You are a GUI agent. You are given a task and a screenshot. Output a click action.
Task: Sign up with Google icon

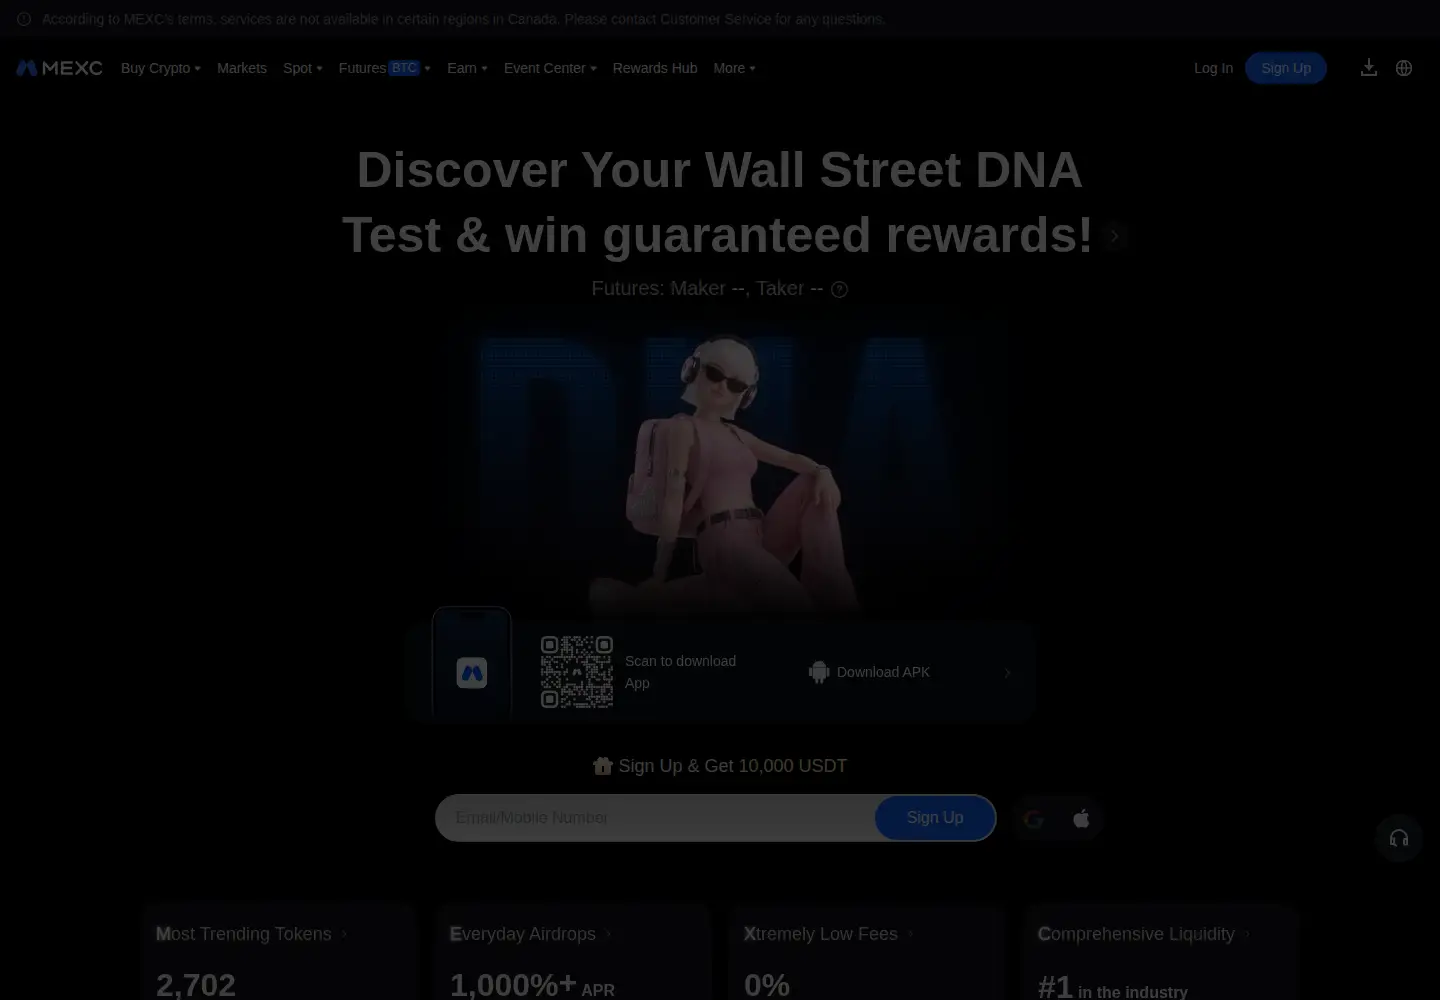(x=1033, y=819)
